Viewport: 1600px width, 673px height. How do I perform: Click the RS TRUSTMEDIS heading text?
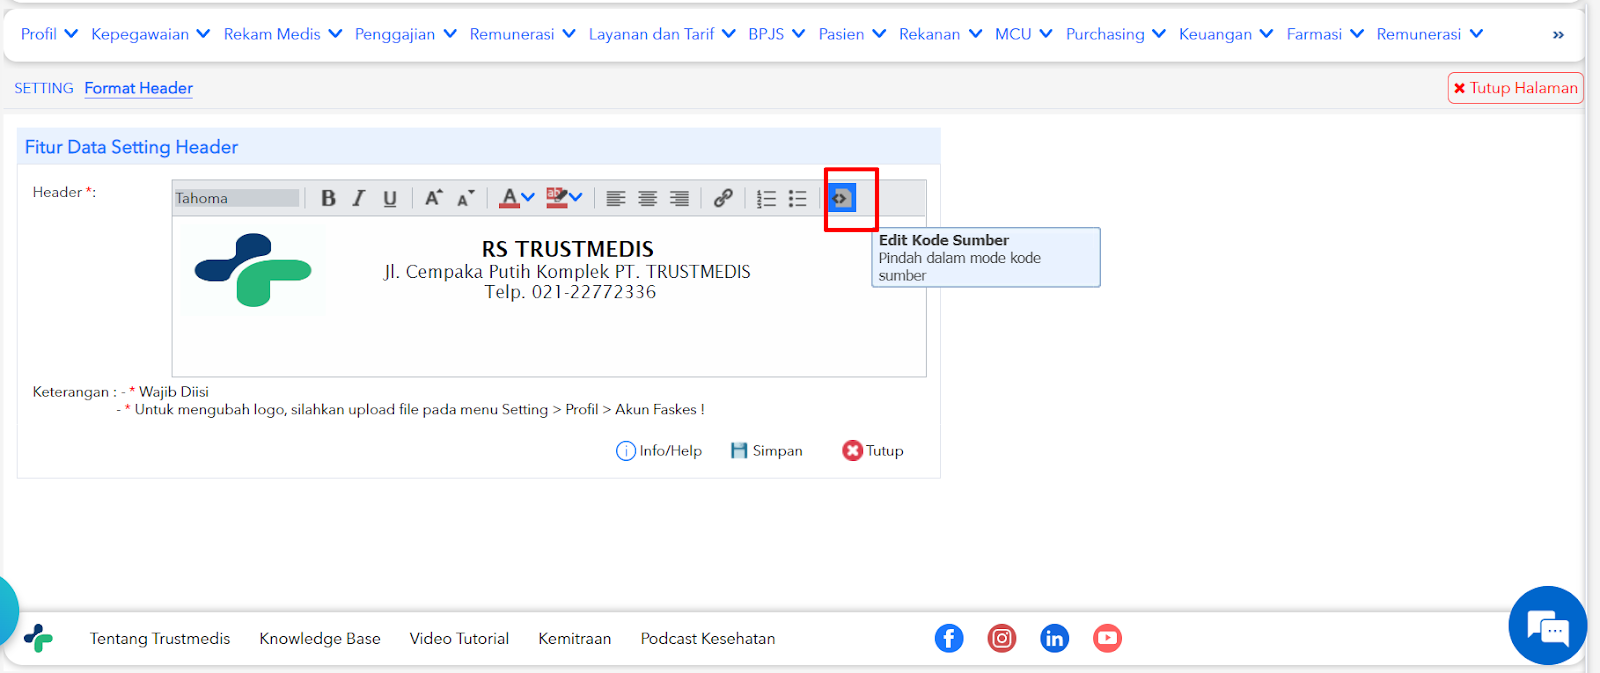click(x=568, y=249)
